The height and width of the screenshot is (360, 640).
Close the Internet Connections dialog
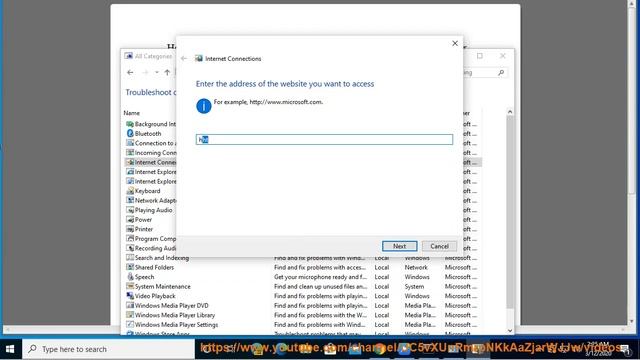pos(455,43)
